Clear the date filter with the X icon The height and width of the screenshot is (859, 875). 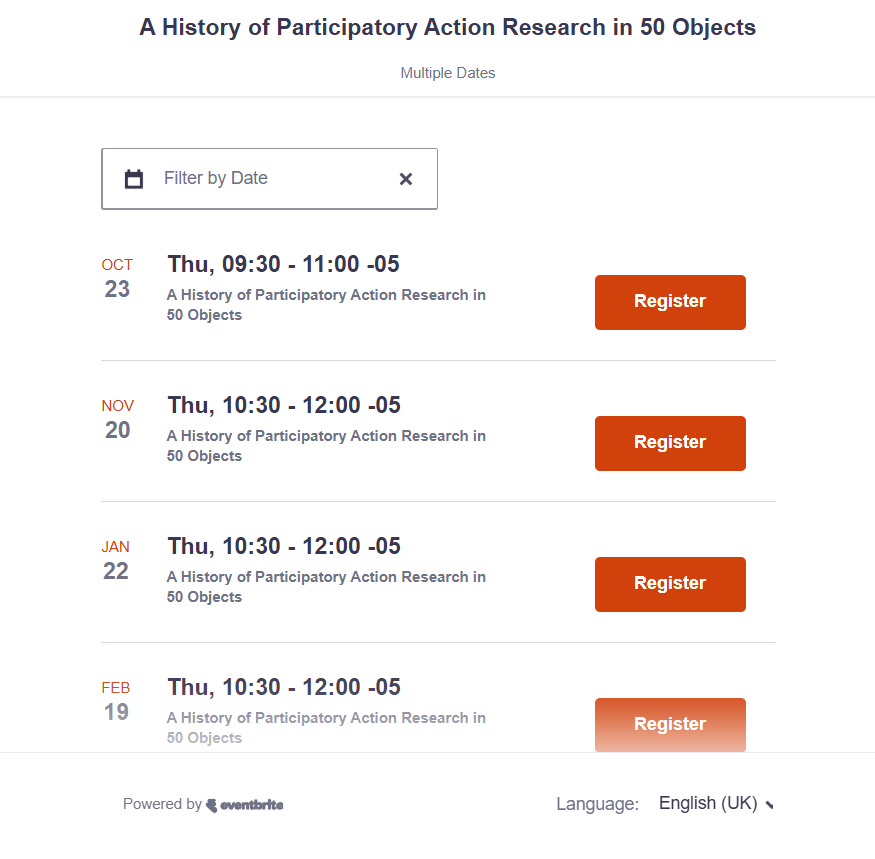point(406,179)
